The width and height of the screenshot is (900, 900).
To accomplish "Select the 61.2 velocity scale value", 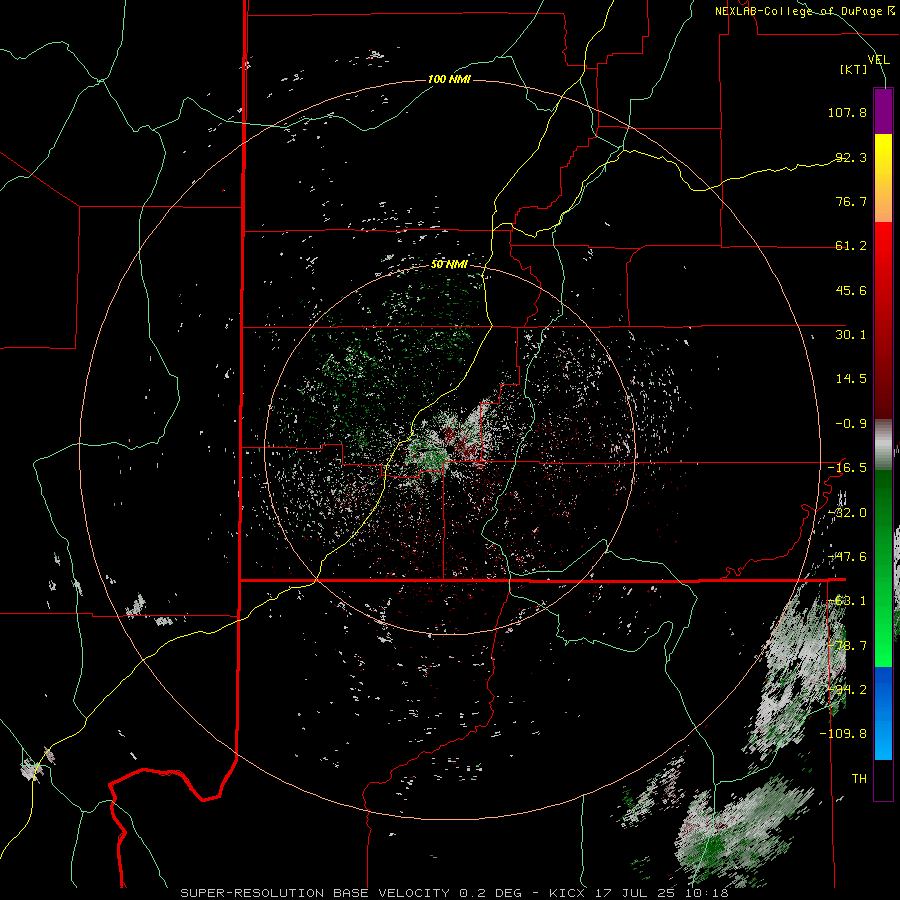I will pos(851,246).
